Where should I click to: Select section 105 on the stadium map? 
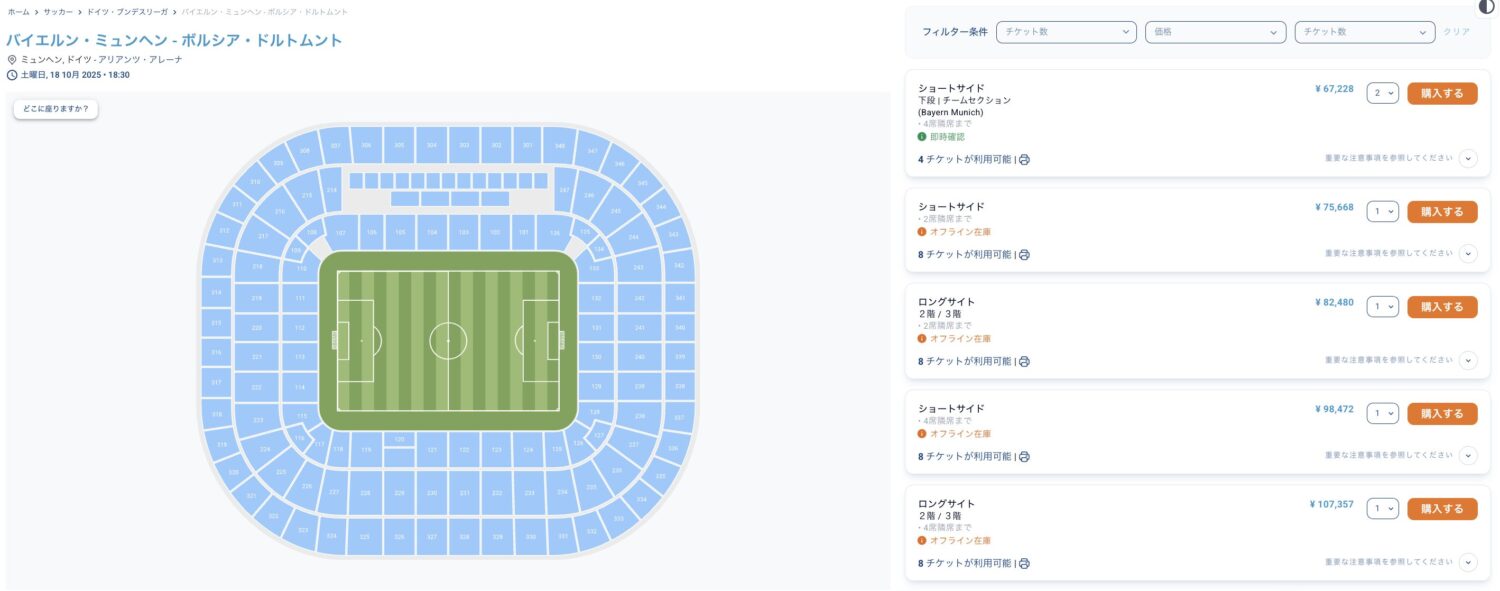[400, 232]
